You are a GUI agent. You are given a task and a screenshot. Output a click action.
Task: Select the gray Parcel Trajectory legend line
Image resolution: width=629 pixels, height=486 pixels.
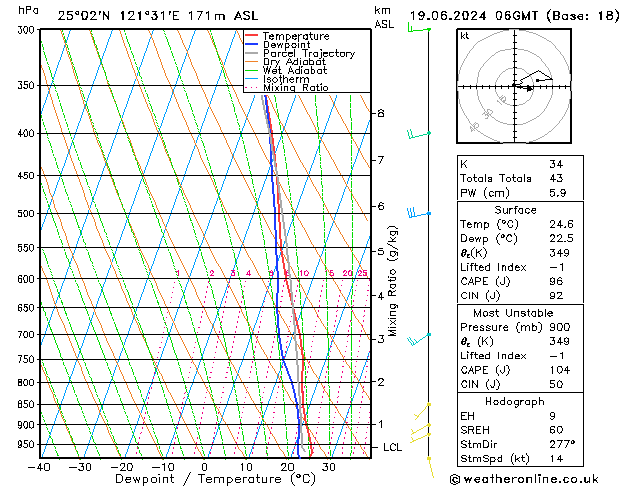pyautogui.click(x=251, y=53)
